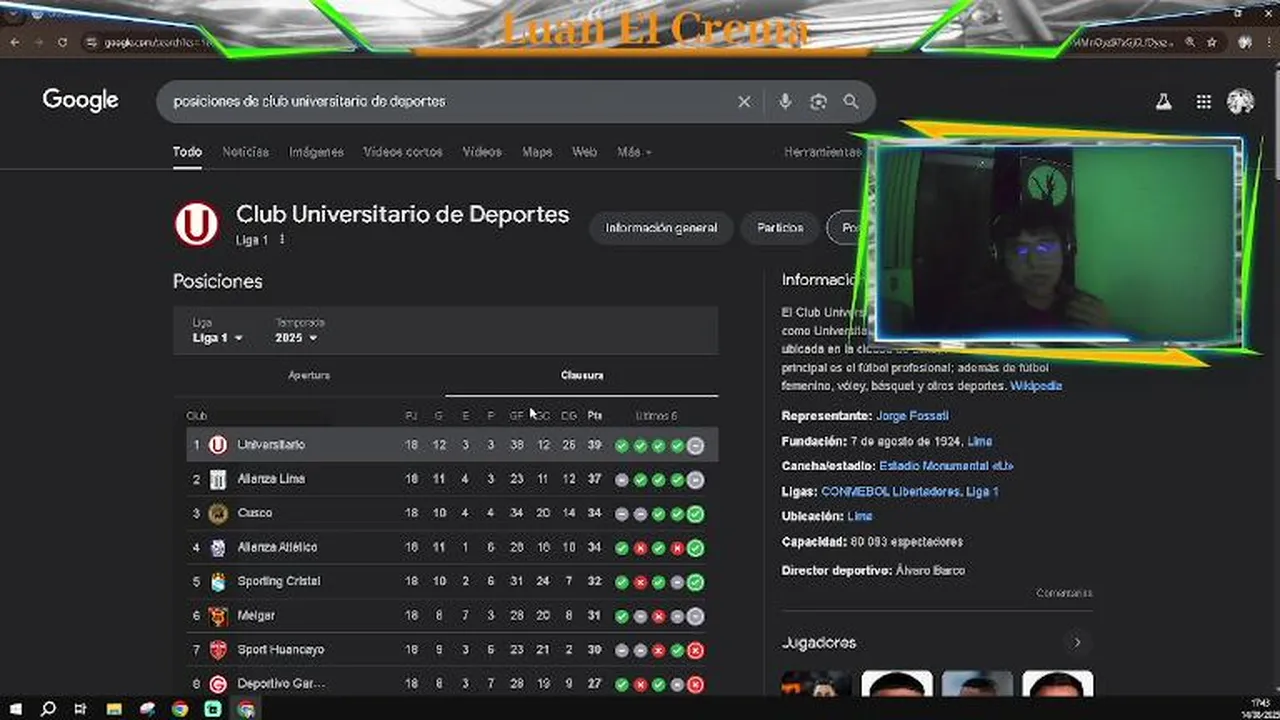This screenshot has width=1280, height=720.
Task: Click the Partidos chip
Action: pyautogui.click(x=780, y=228)
